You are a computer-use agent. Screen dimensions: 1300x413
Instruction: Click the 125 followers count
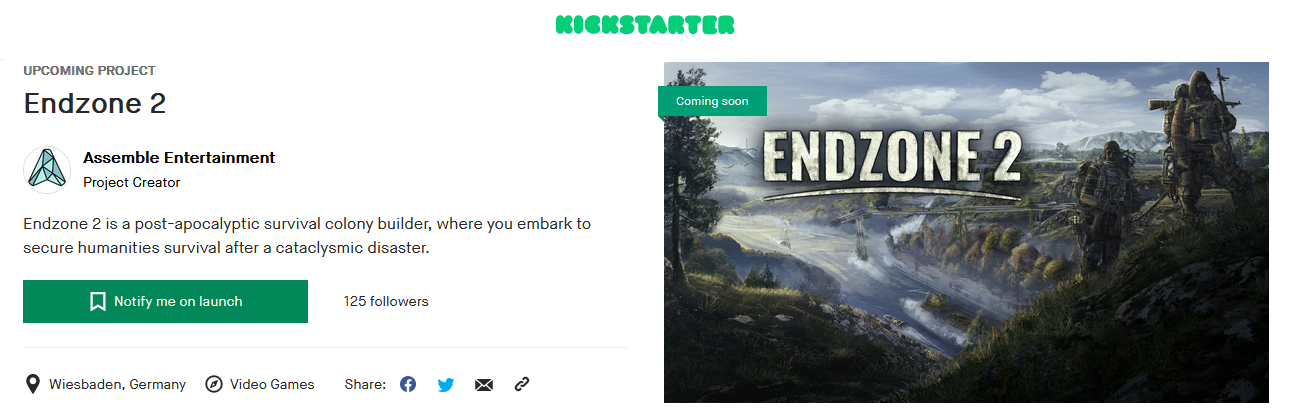386,301
